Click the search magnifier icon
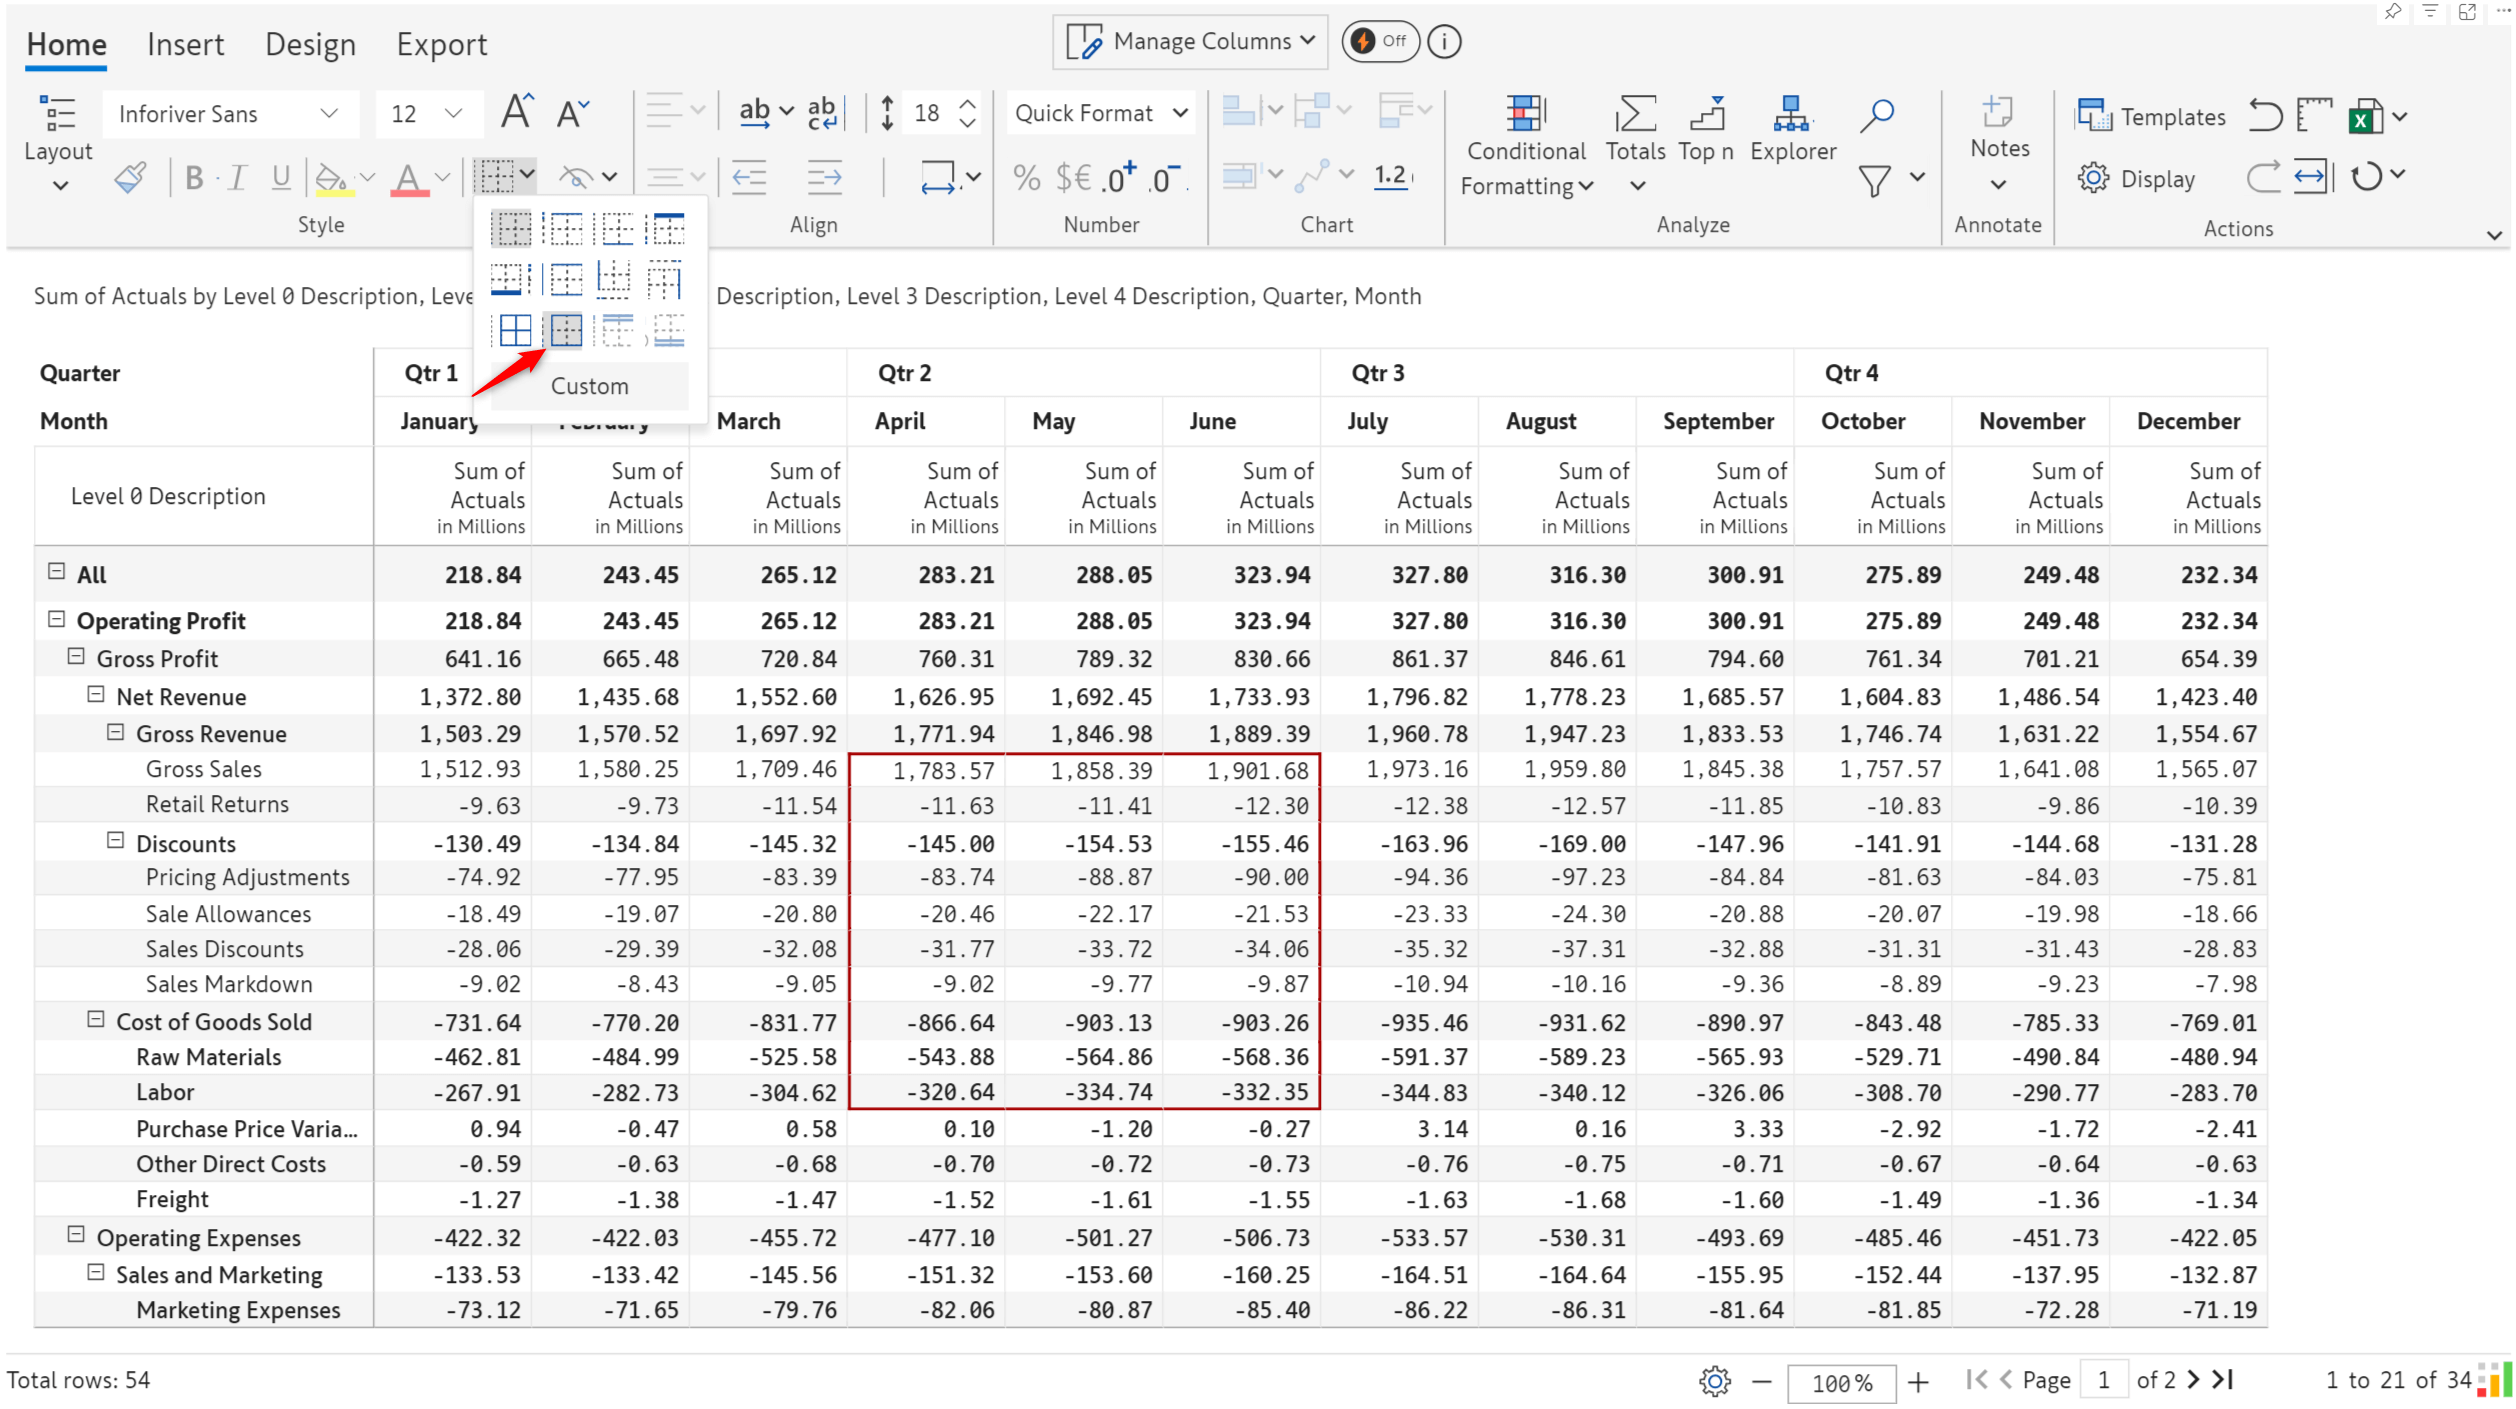Viewport: 2516px width, 1409px height. point(1877,115)
